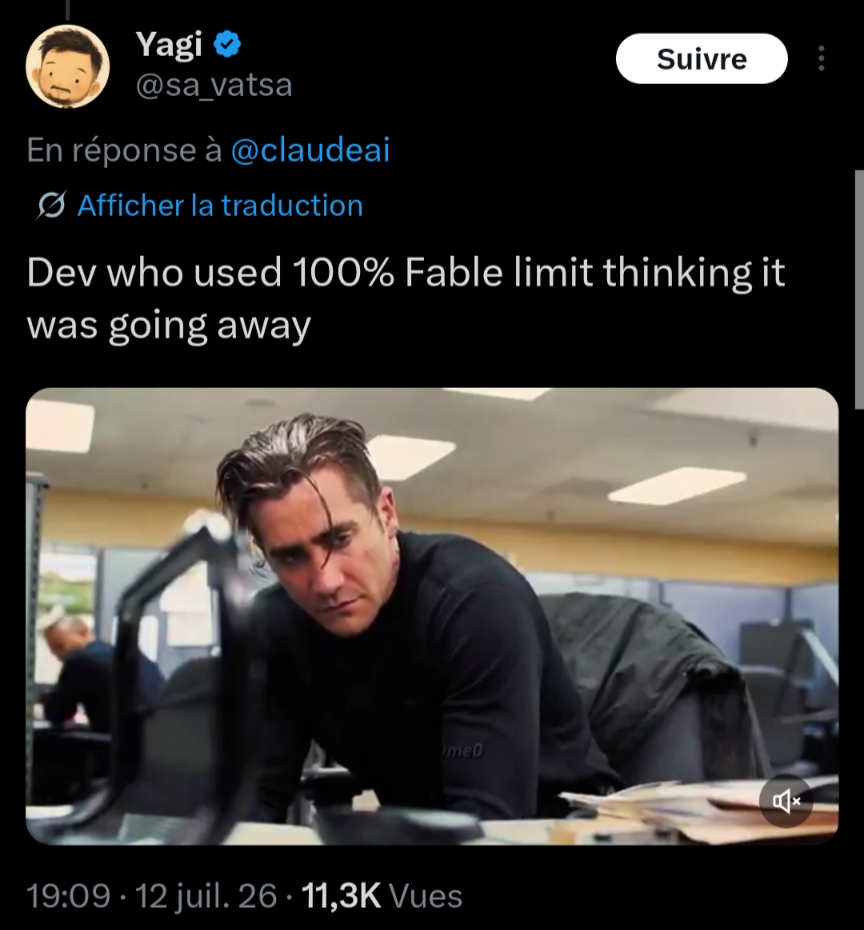Click the Suivre follow button

tap(702, 59)
